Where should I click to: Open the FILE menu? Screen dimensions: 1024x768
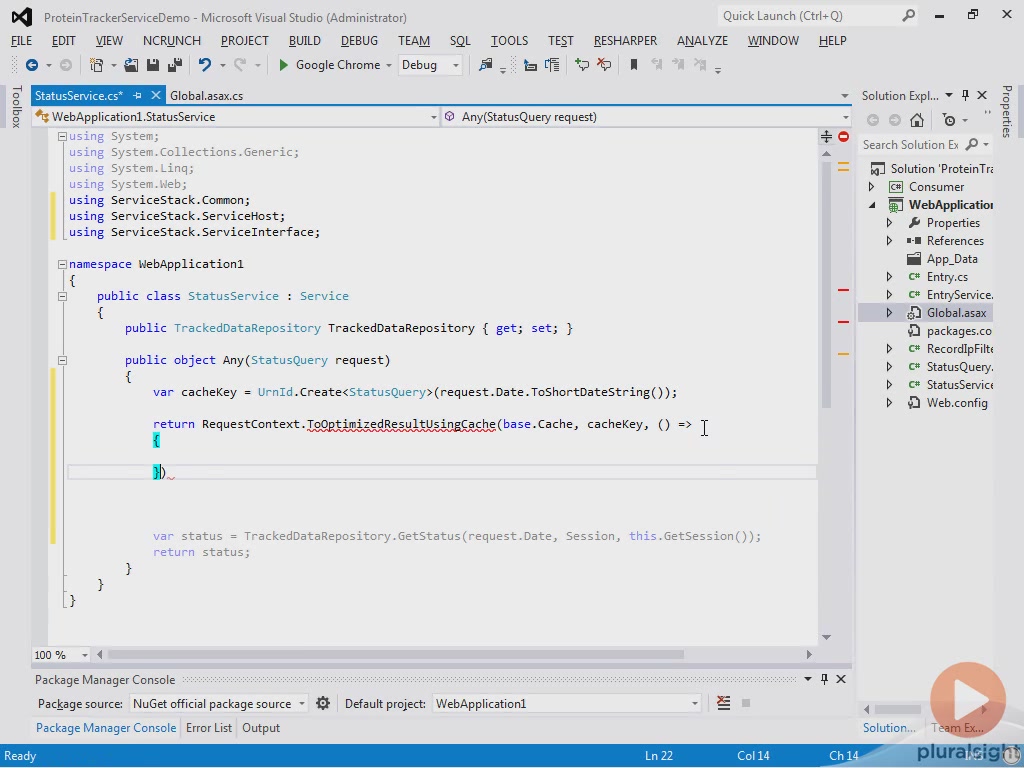22,40
